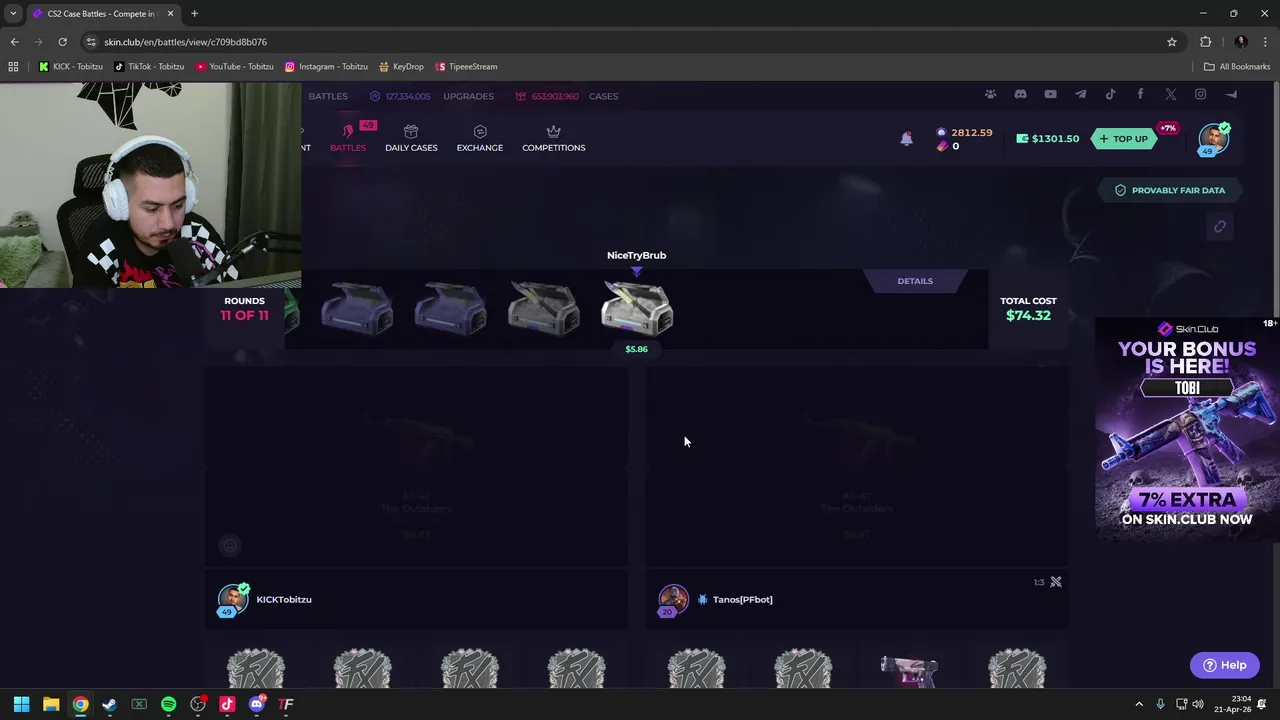
Task: Open battle DETAILS button
Action: pyautogui.click(x=915, y=281)
